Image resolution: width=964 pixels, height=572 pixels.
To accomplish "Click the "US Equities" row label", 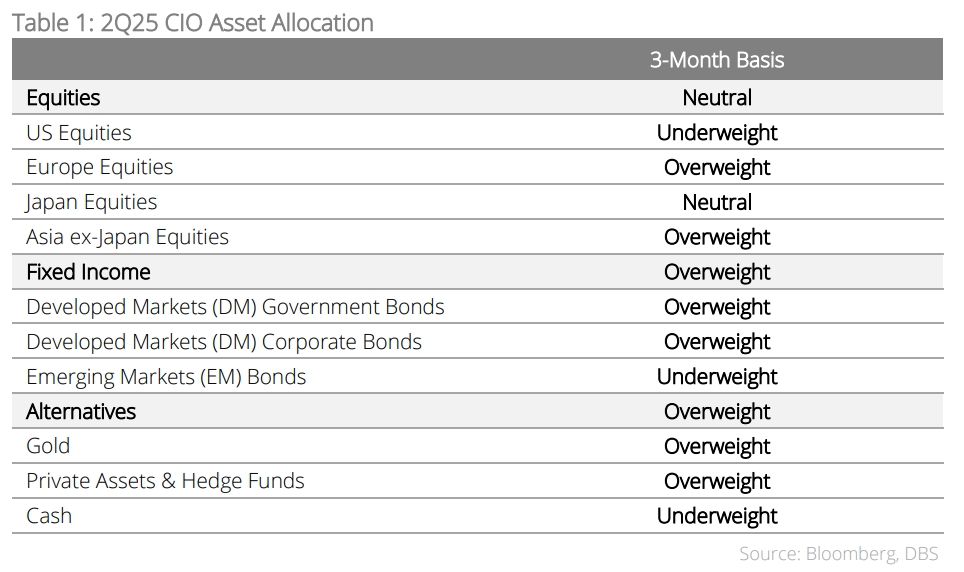I will point(79,133).
